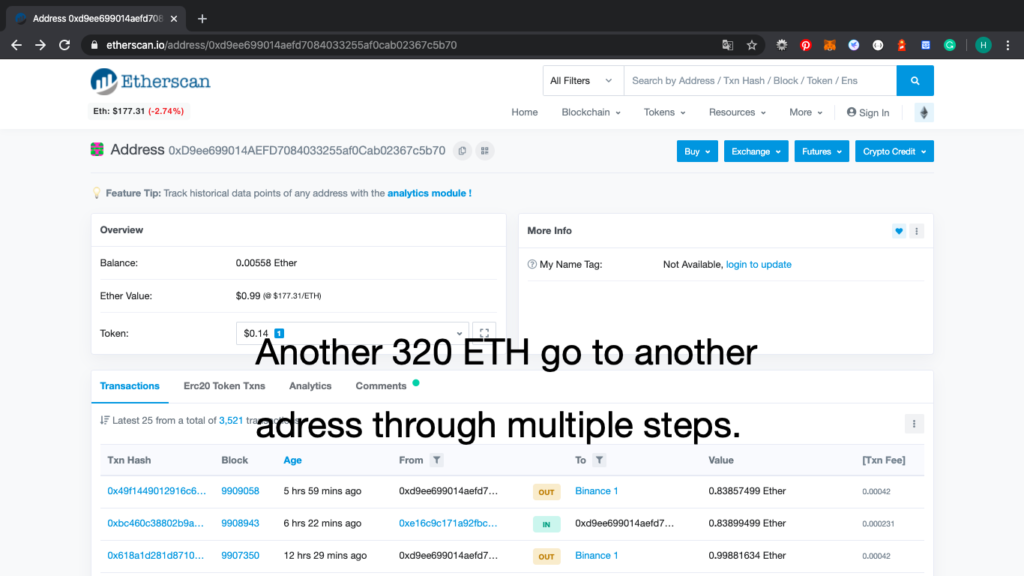Open transactions table options menu

[914, 424]
